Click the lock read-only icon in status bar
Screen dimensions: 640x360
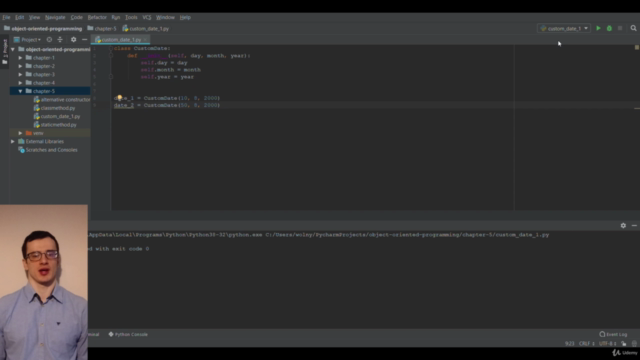pyautogui.click(x=624, y=343)
